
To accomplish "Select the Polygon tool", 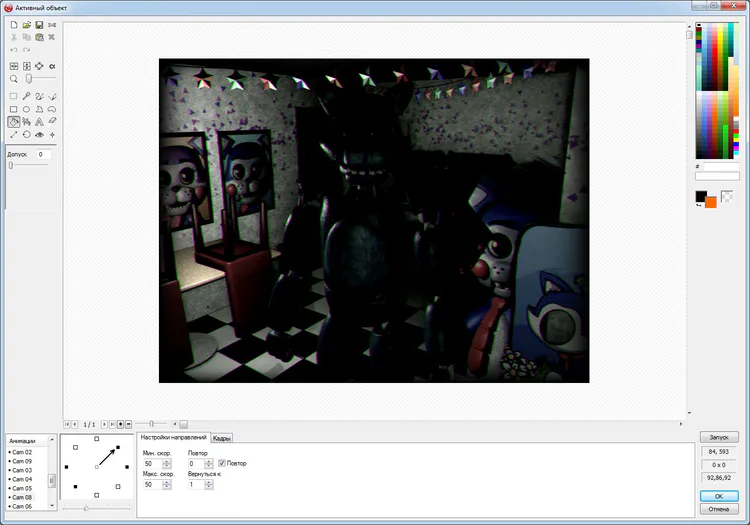I will (39, 109).
